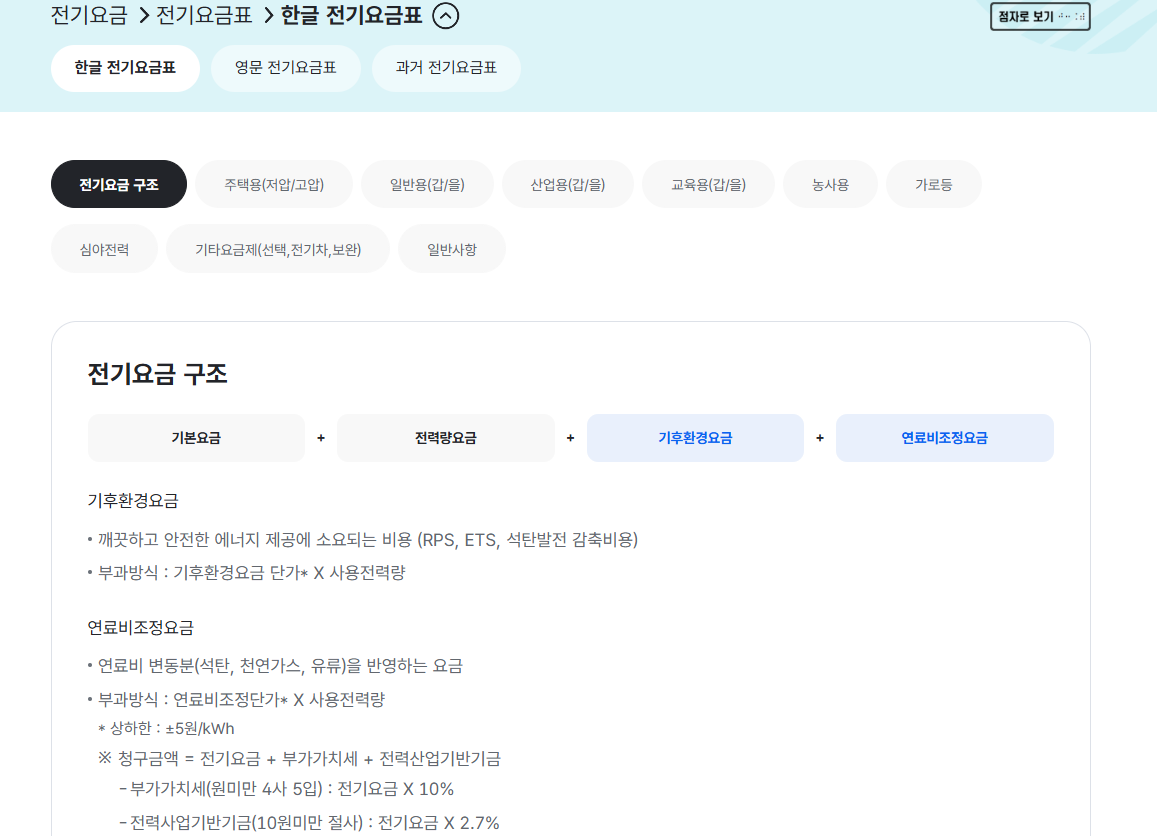
Task: Click the 기후환경요금 structure box
Action: pyautogui.click(x=695, y=438)
